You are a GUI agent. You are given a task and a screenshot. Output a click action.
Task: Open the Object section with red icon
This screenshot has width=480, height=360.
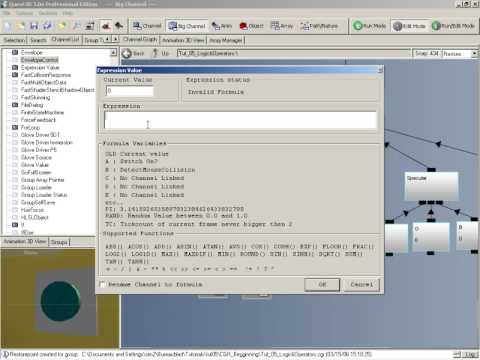click(252, 26)
